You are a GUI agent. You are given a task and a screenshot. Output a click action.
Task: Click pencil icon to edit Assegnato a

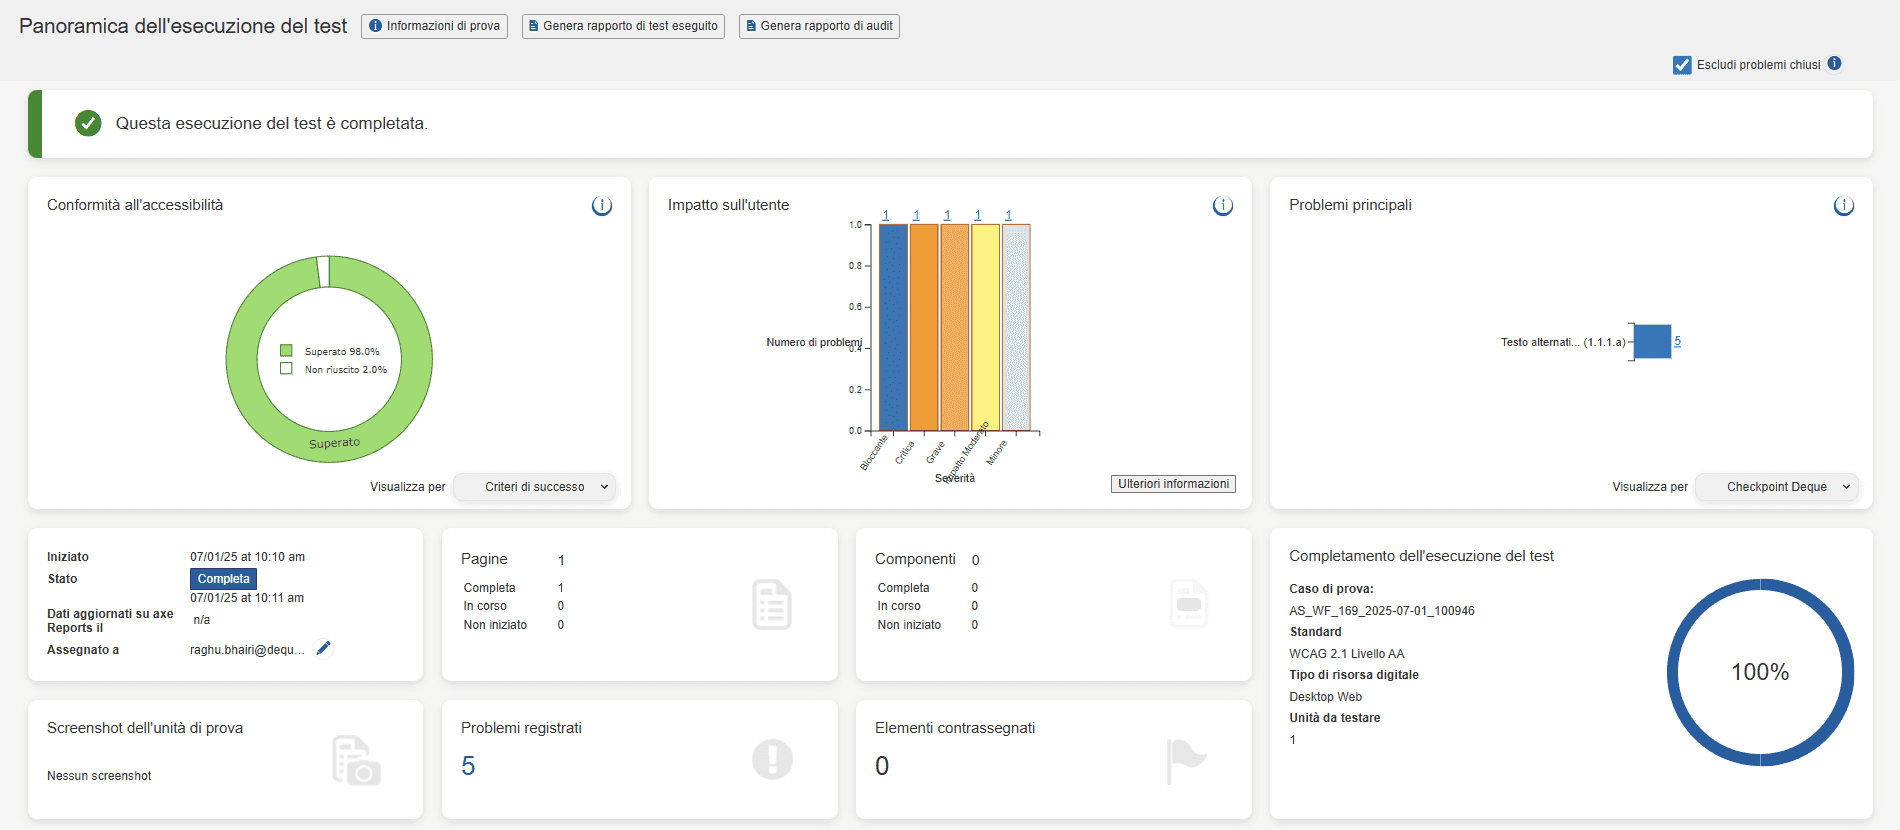[x=323, y=649]
